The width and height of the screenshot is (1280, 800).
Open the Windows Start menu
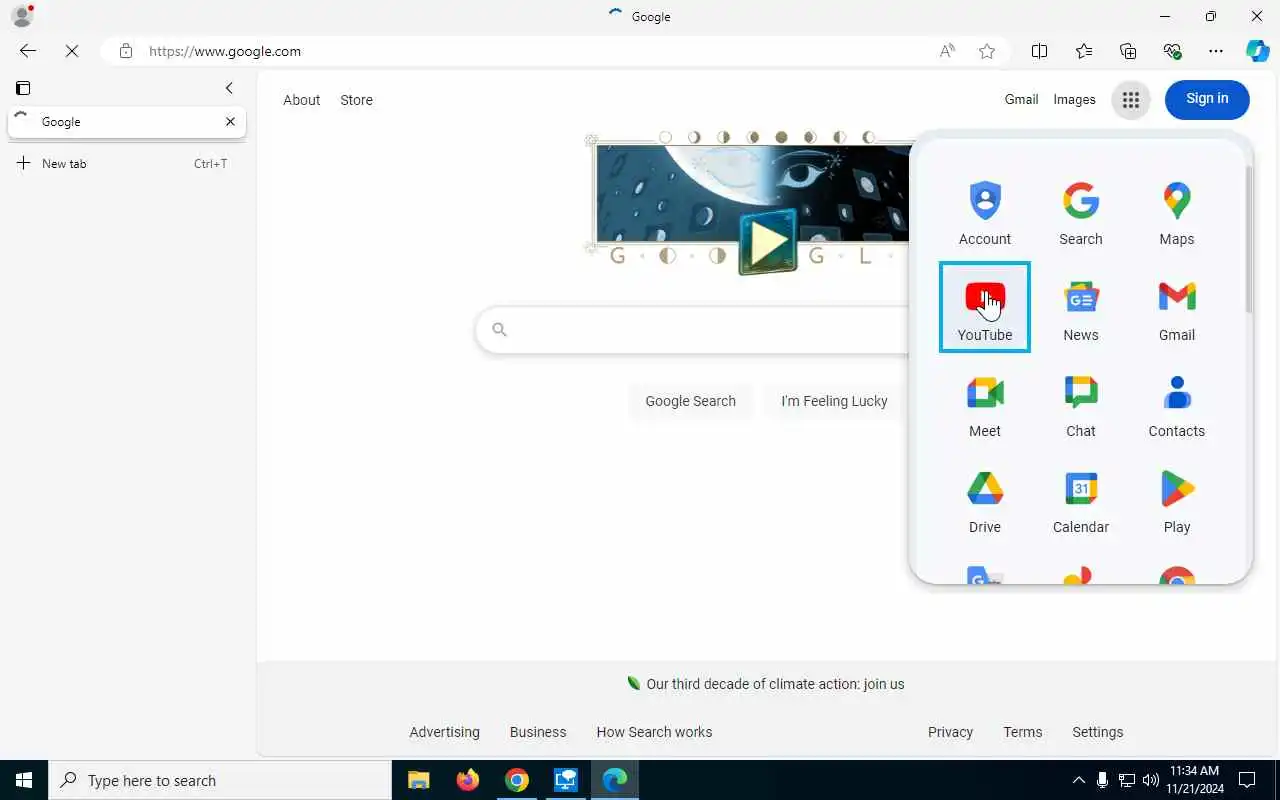coord(24,780)
